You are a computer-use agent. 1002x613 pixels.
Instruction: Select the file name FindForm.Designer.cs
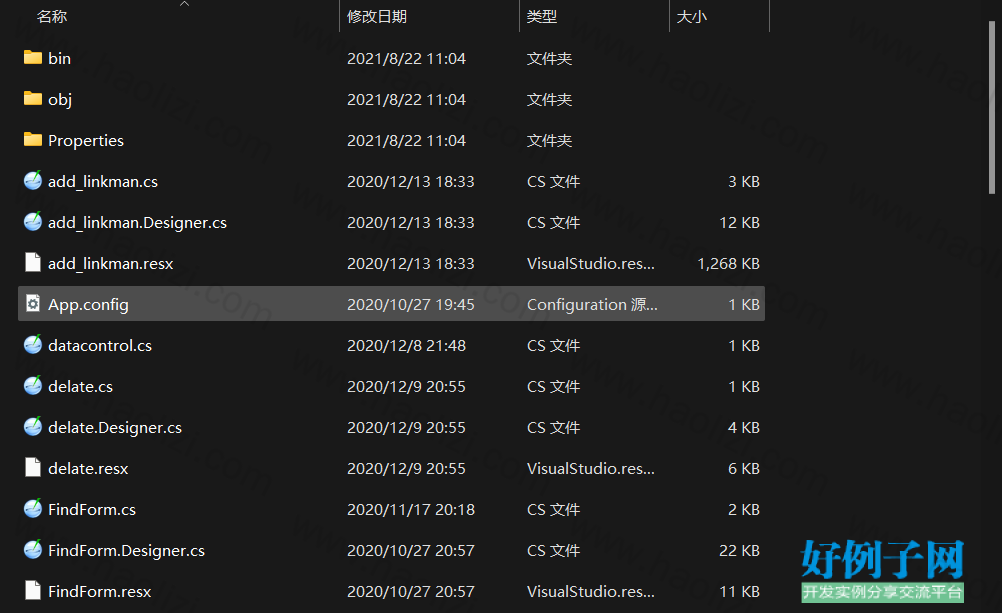coord(127,550)
